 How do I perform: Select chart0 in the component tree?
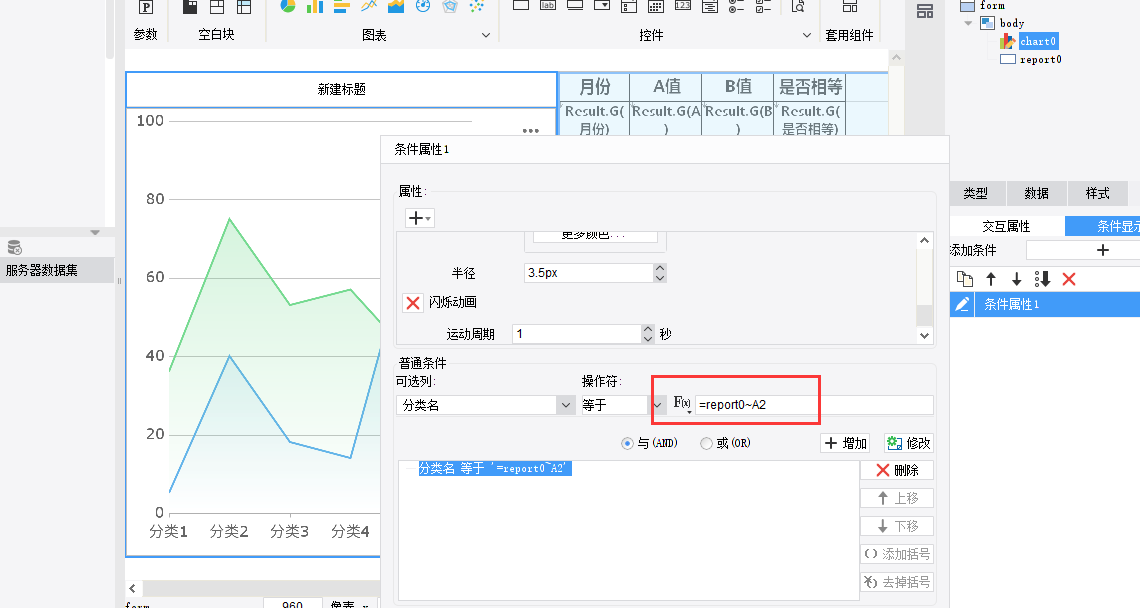coord(1037,41)
